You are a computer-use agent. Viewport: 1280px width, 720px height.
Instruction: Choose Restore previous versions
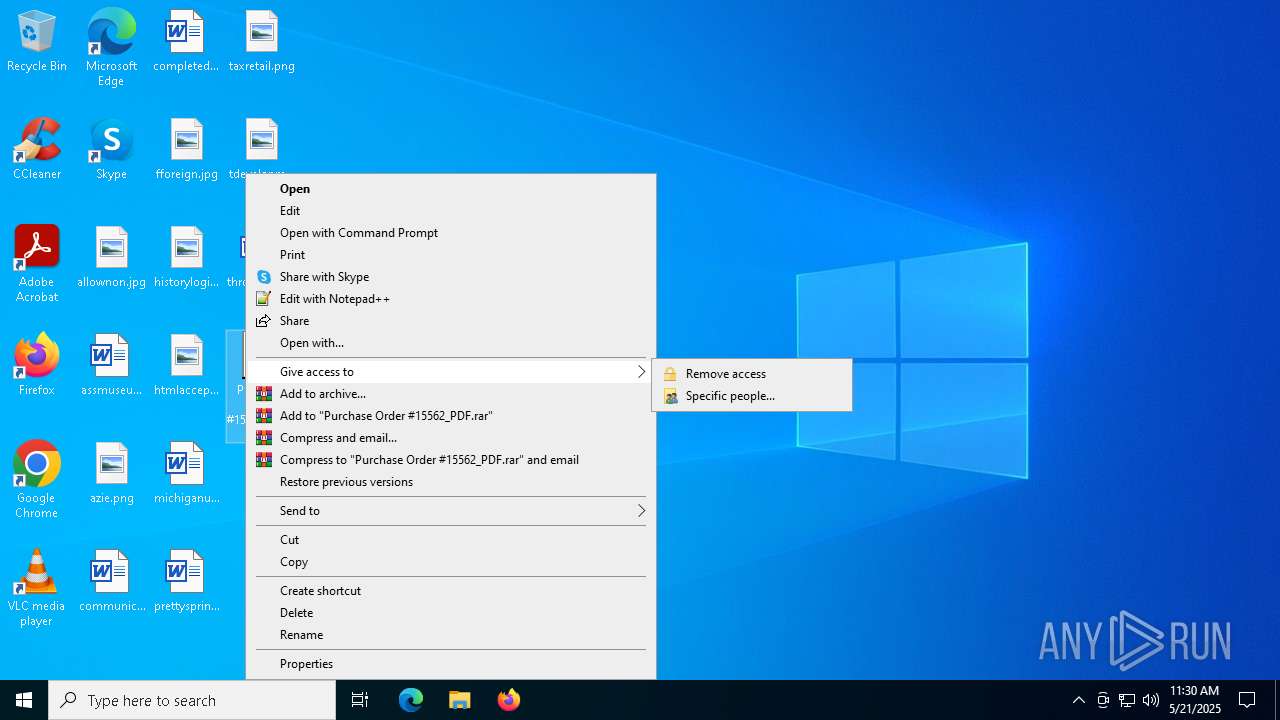point(451,482)
